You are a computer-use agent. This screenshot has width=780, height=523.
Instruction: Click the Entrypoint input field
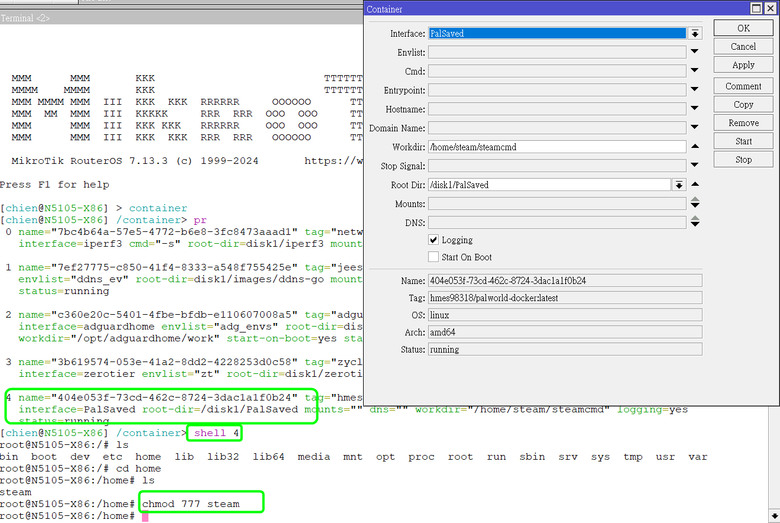click(557, 90)
